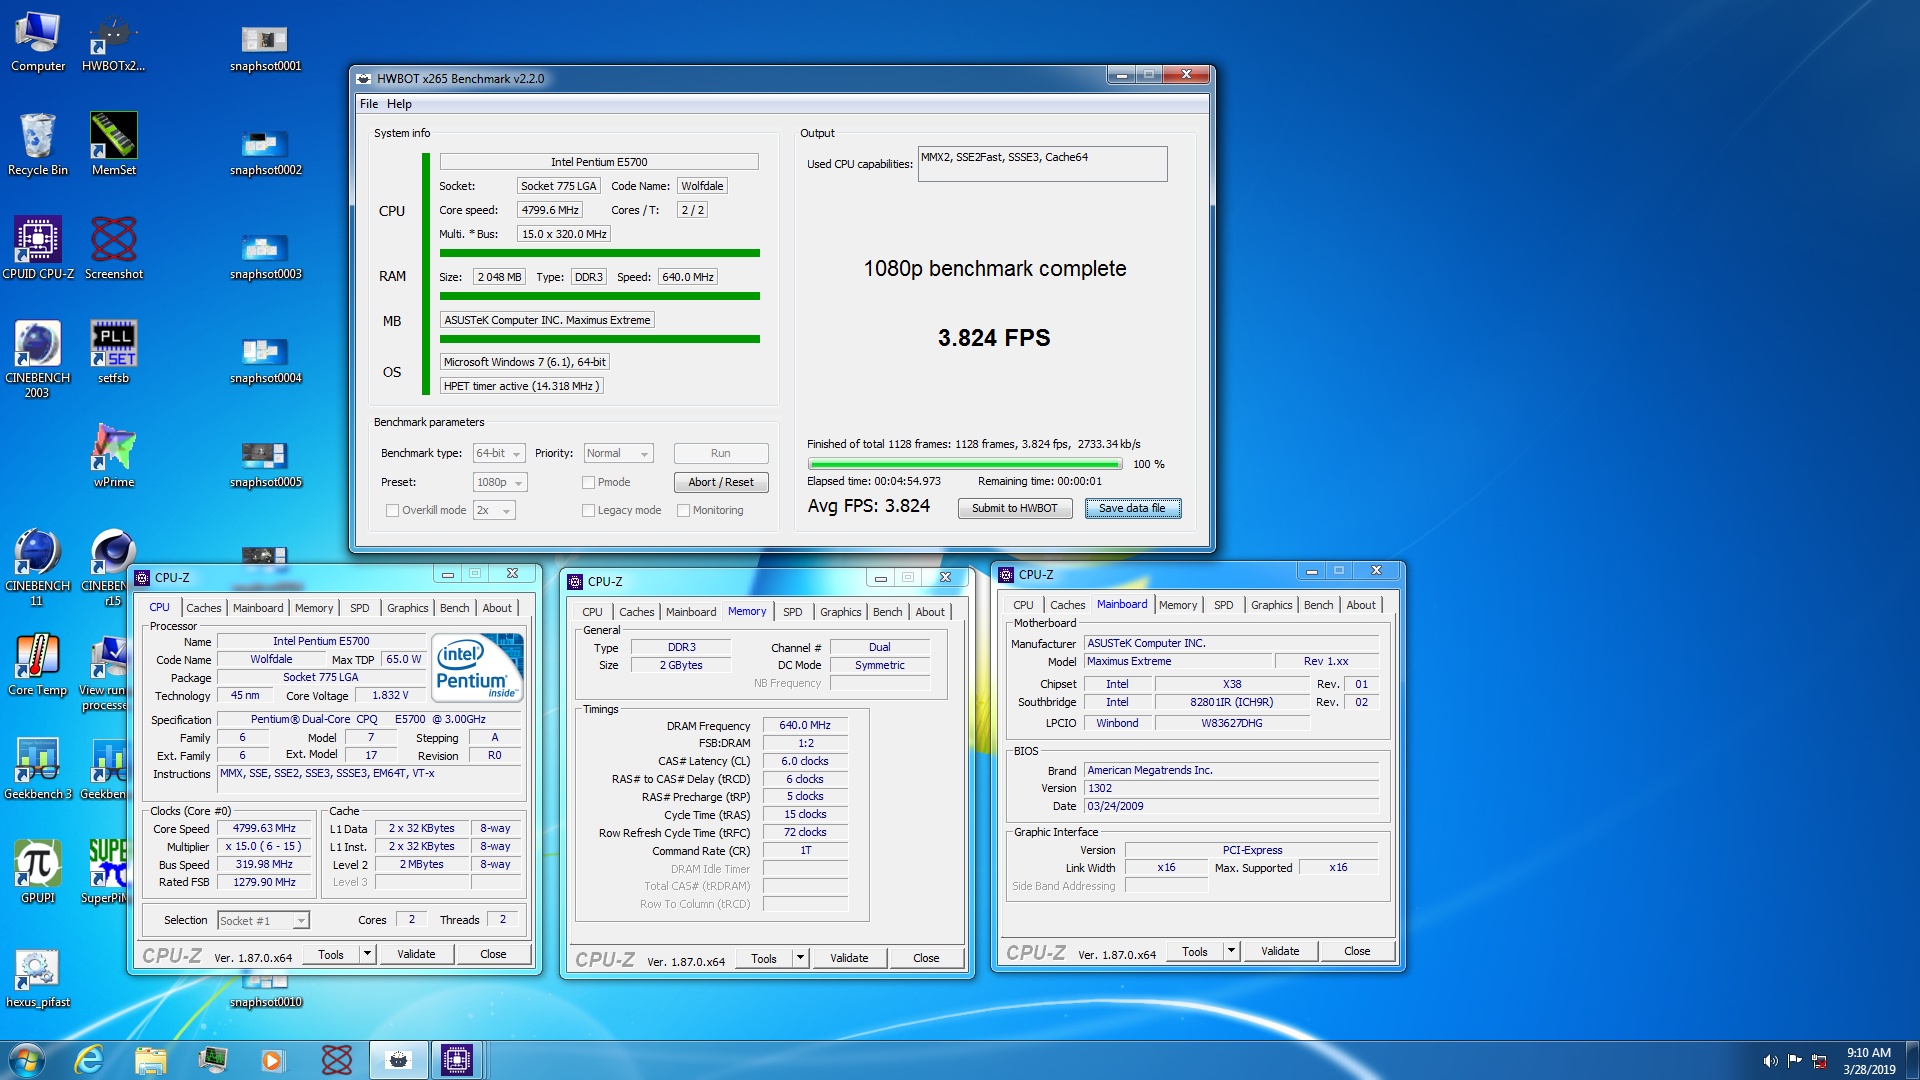
Task: Open the Benchmark type 64-bit dropdown
Action: click(499, 453)
